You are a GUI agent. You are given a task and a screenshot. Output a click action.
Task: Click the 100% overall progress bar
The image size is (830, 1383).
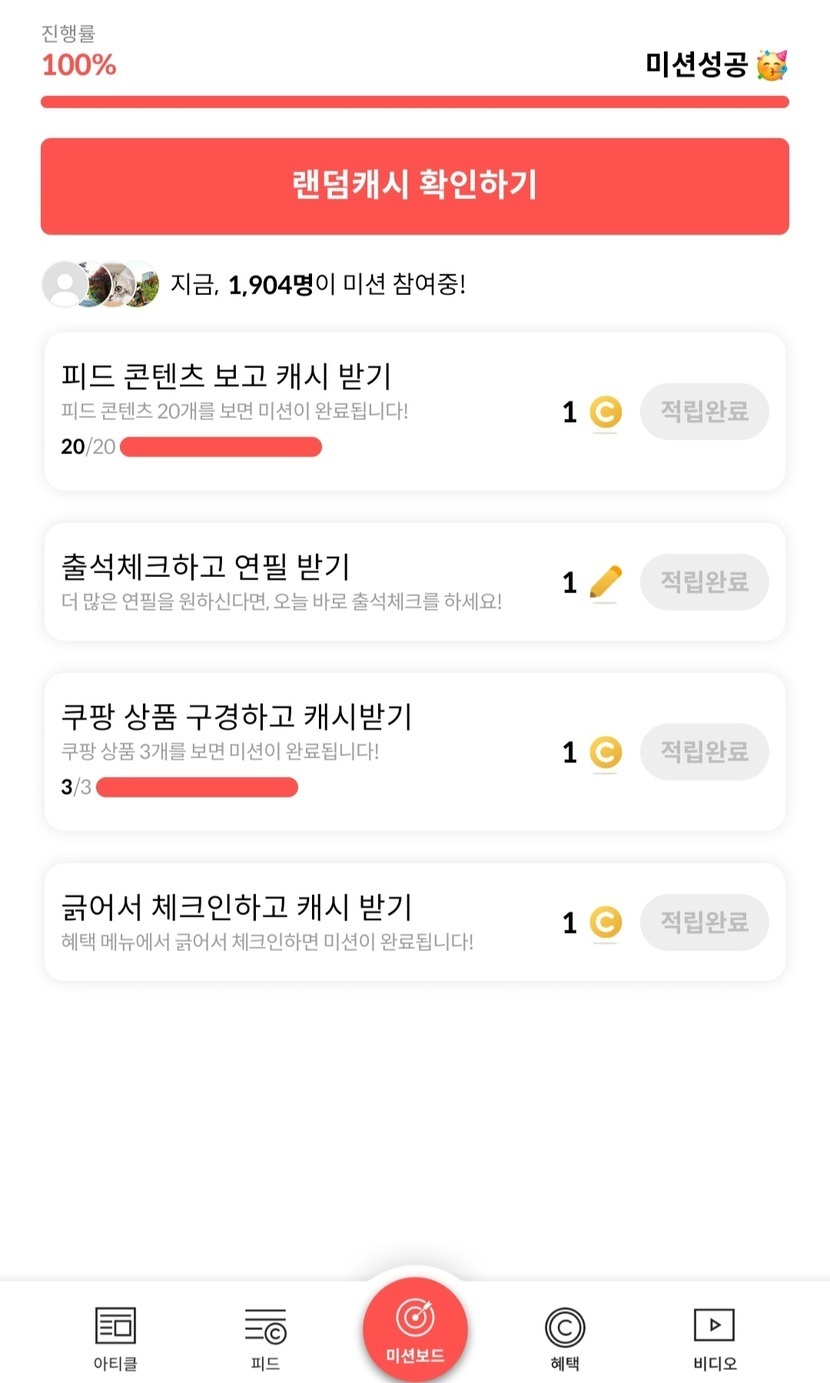pos(415,102)
